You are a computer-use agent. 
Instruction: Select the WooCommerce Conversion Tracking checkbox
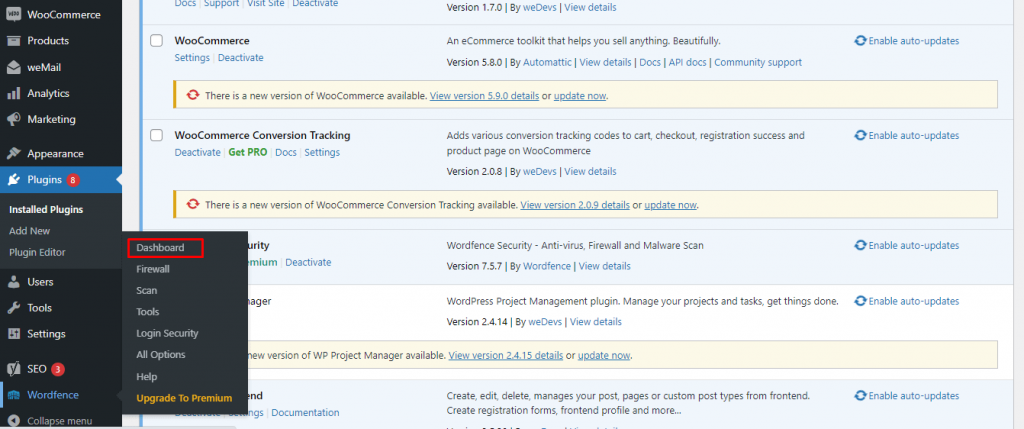156,135
